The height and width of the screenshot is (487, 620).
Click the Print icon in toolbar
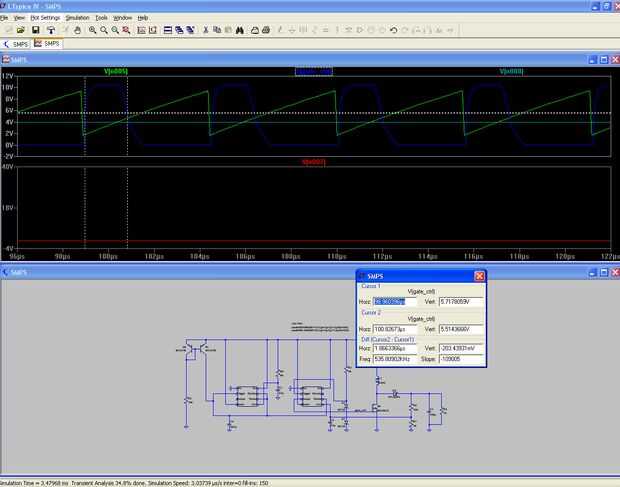click(254, 30)
